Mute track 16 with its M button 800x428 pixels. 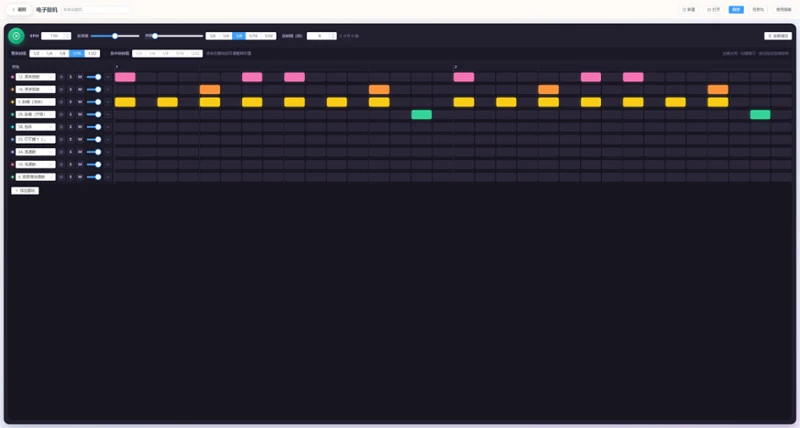(80, 89)
